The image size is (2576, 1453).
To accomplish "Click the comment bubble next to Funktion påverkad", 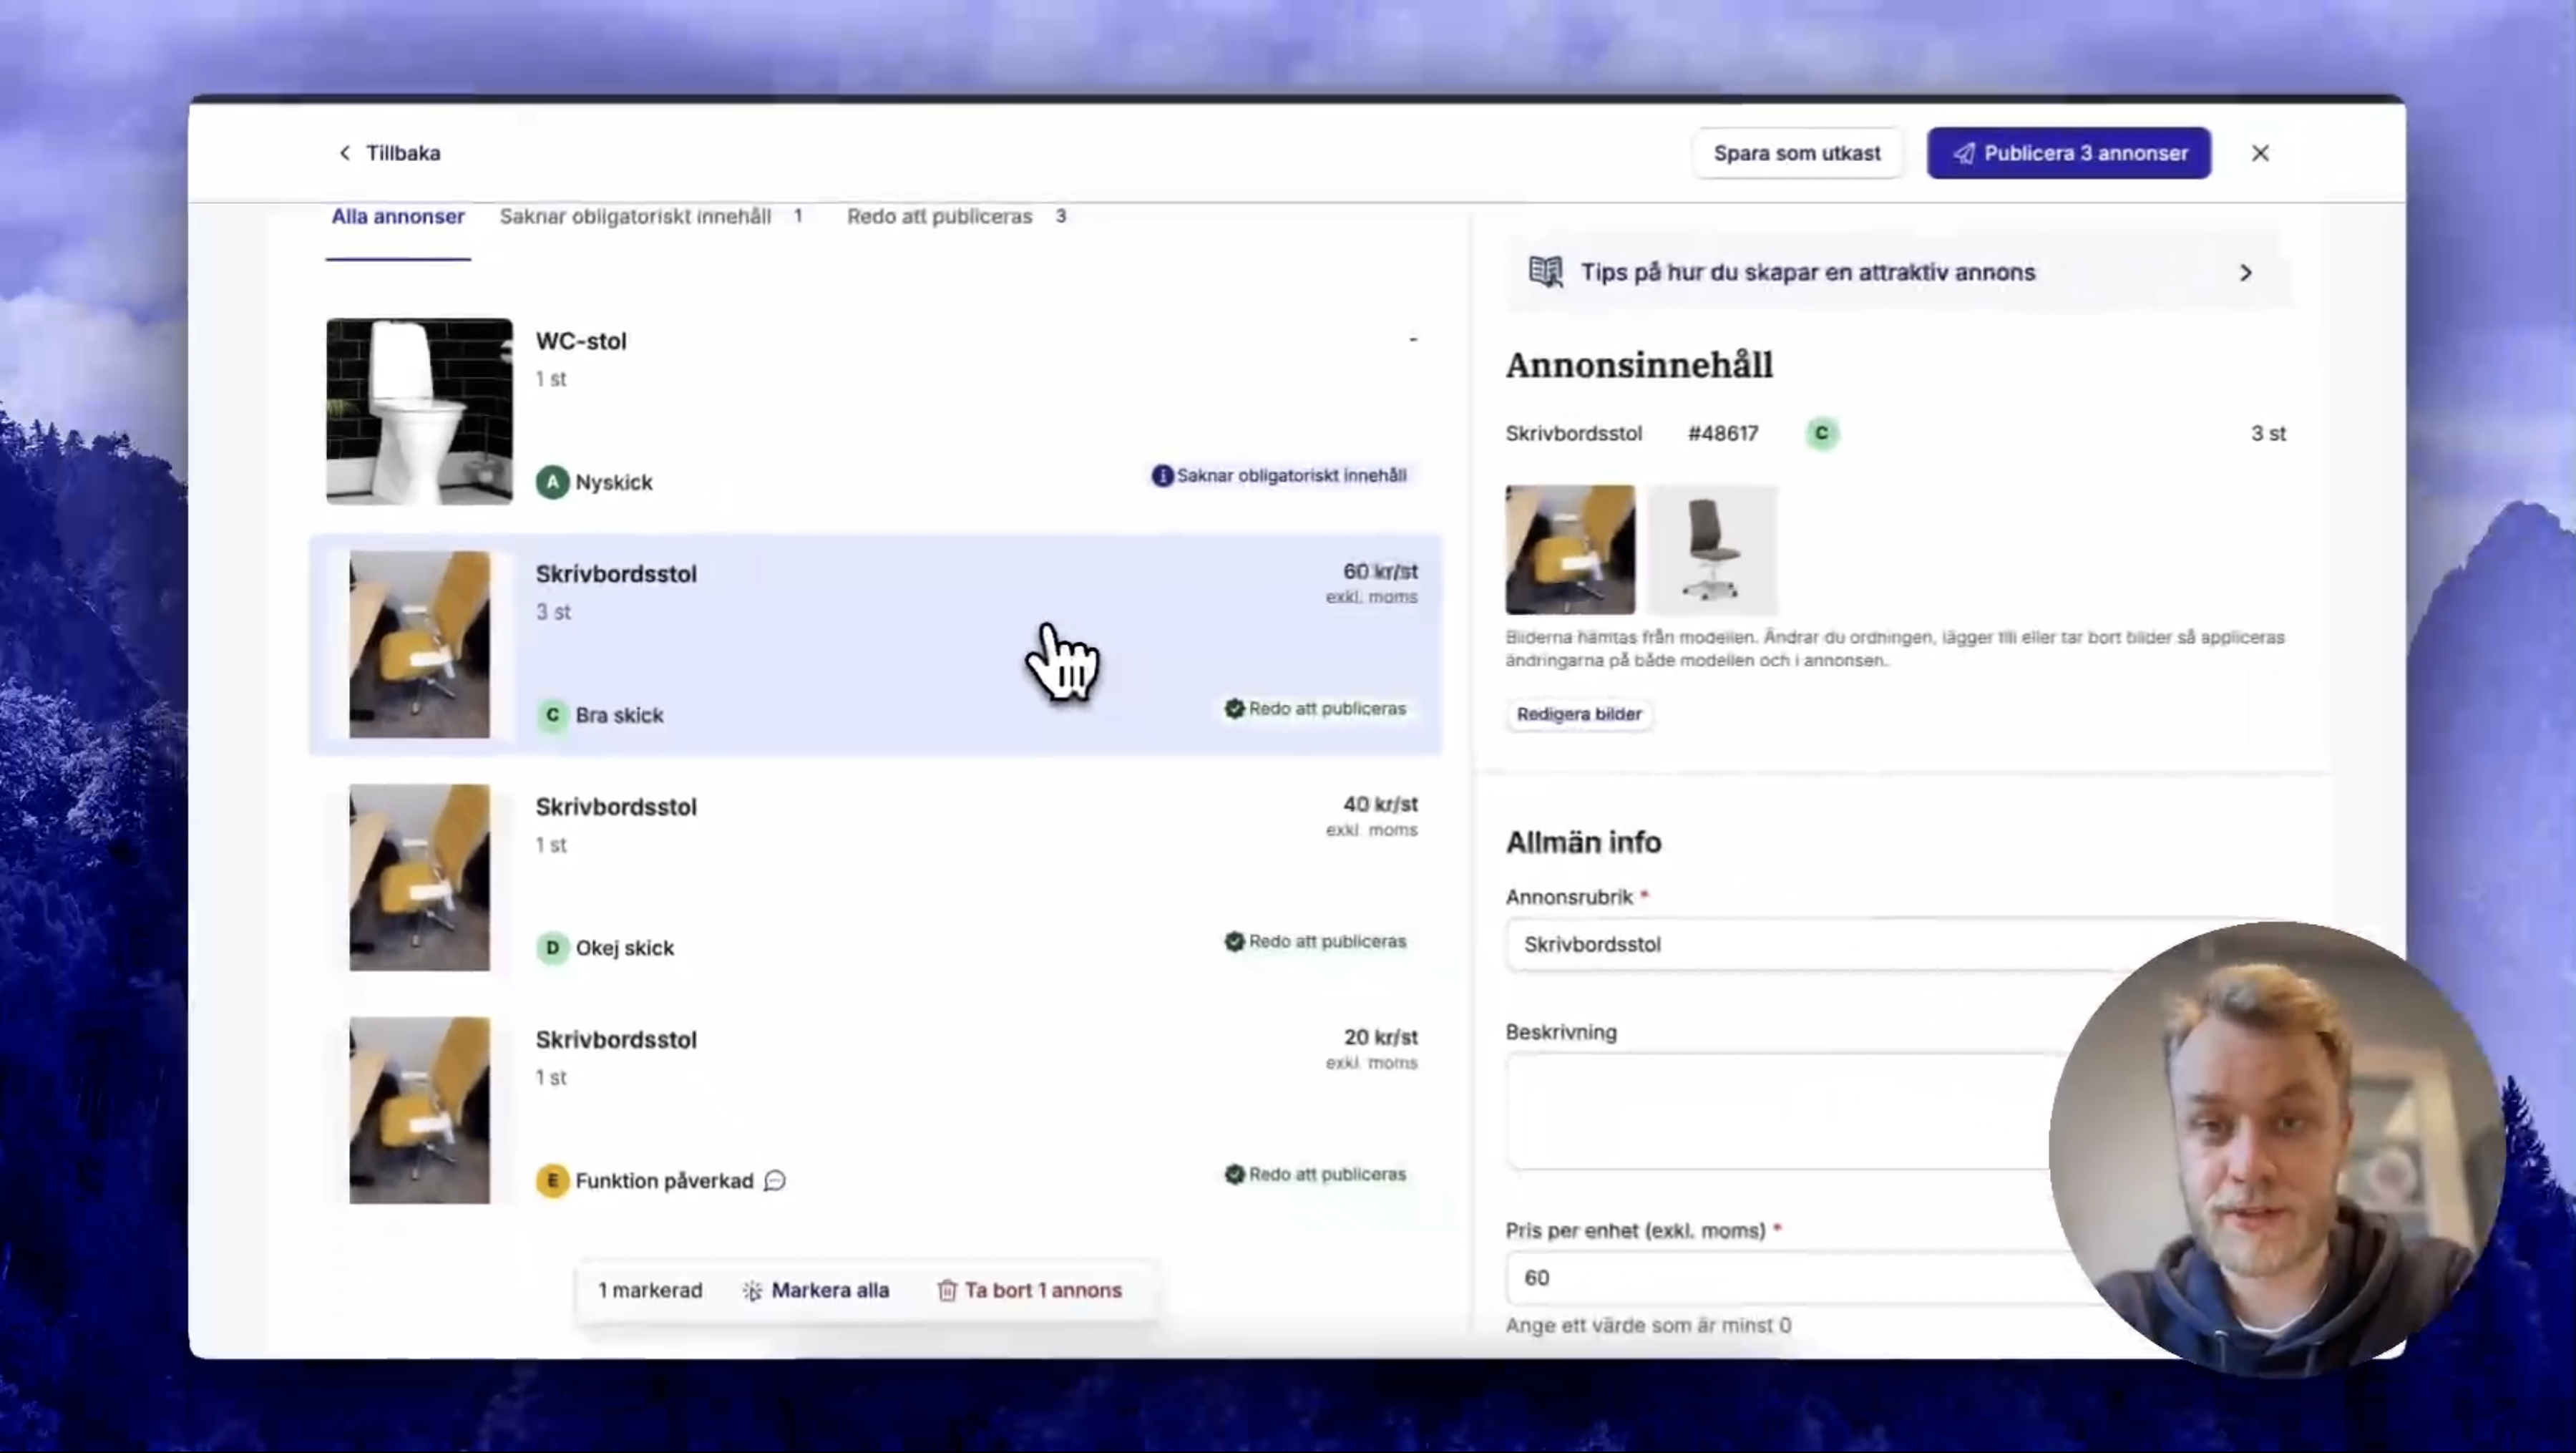I will coord(775,1181).
